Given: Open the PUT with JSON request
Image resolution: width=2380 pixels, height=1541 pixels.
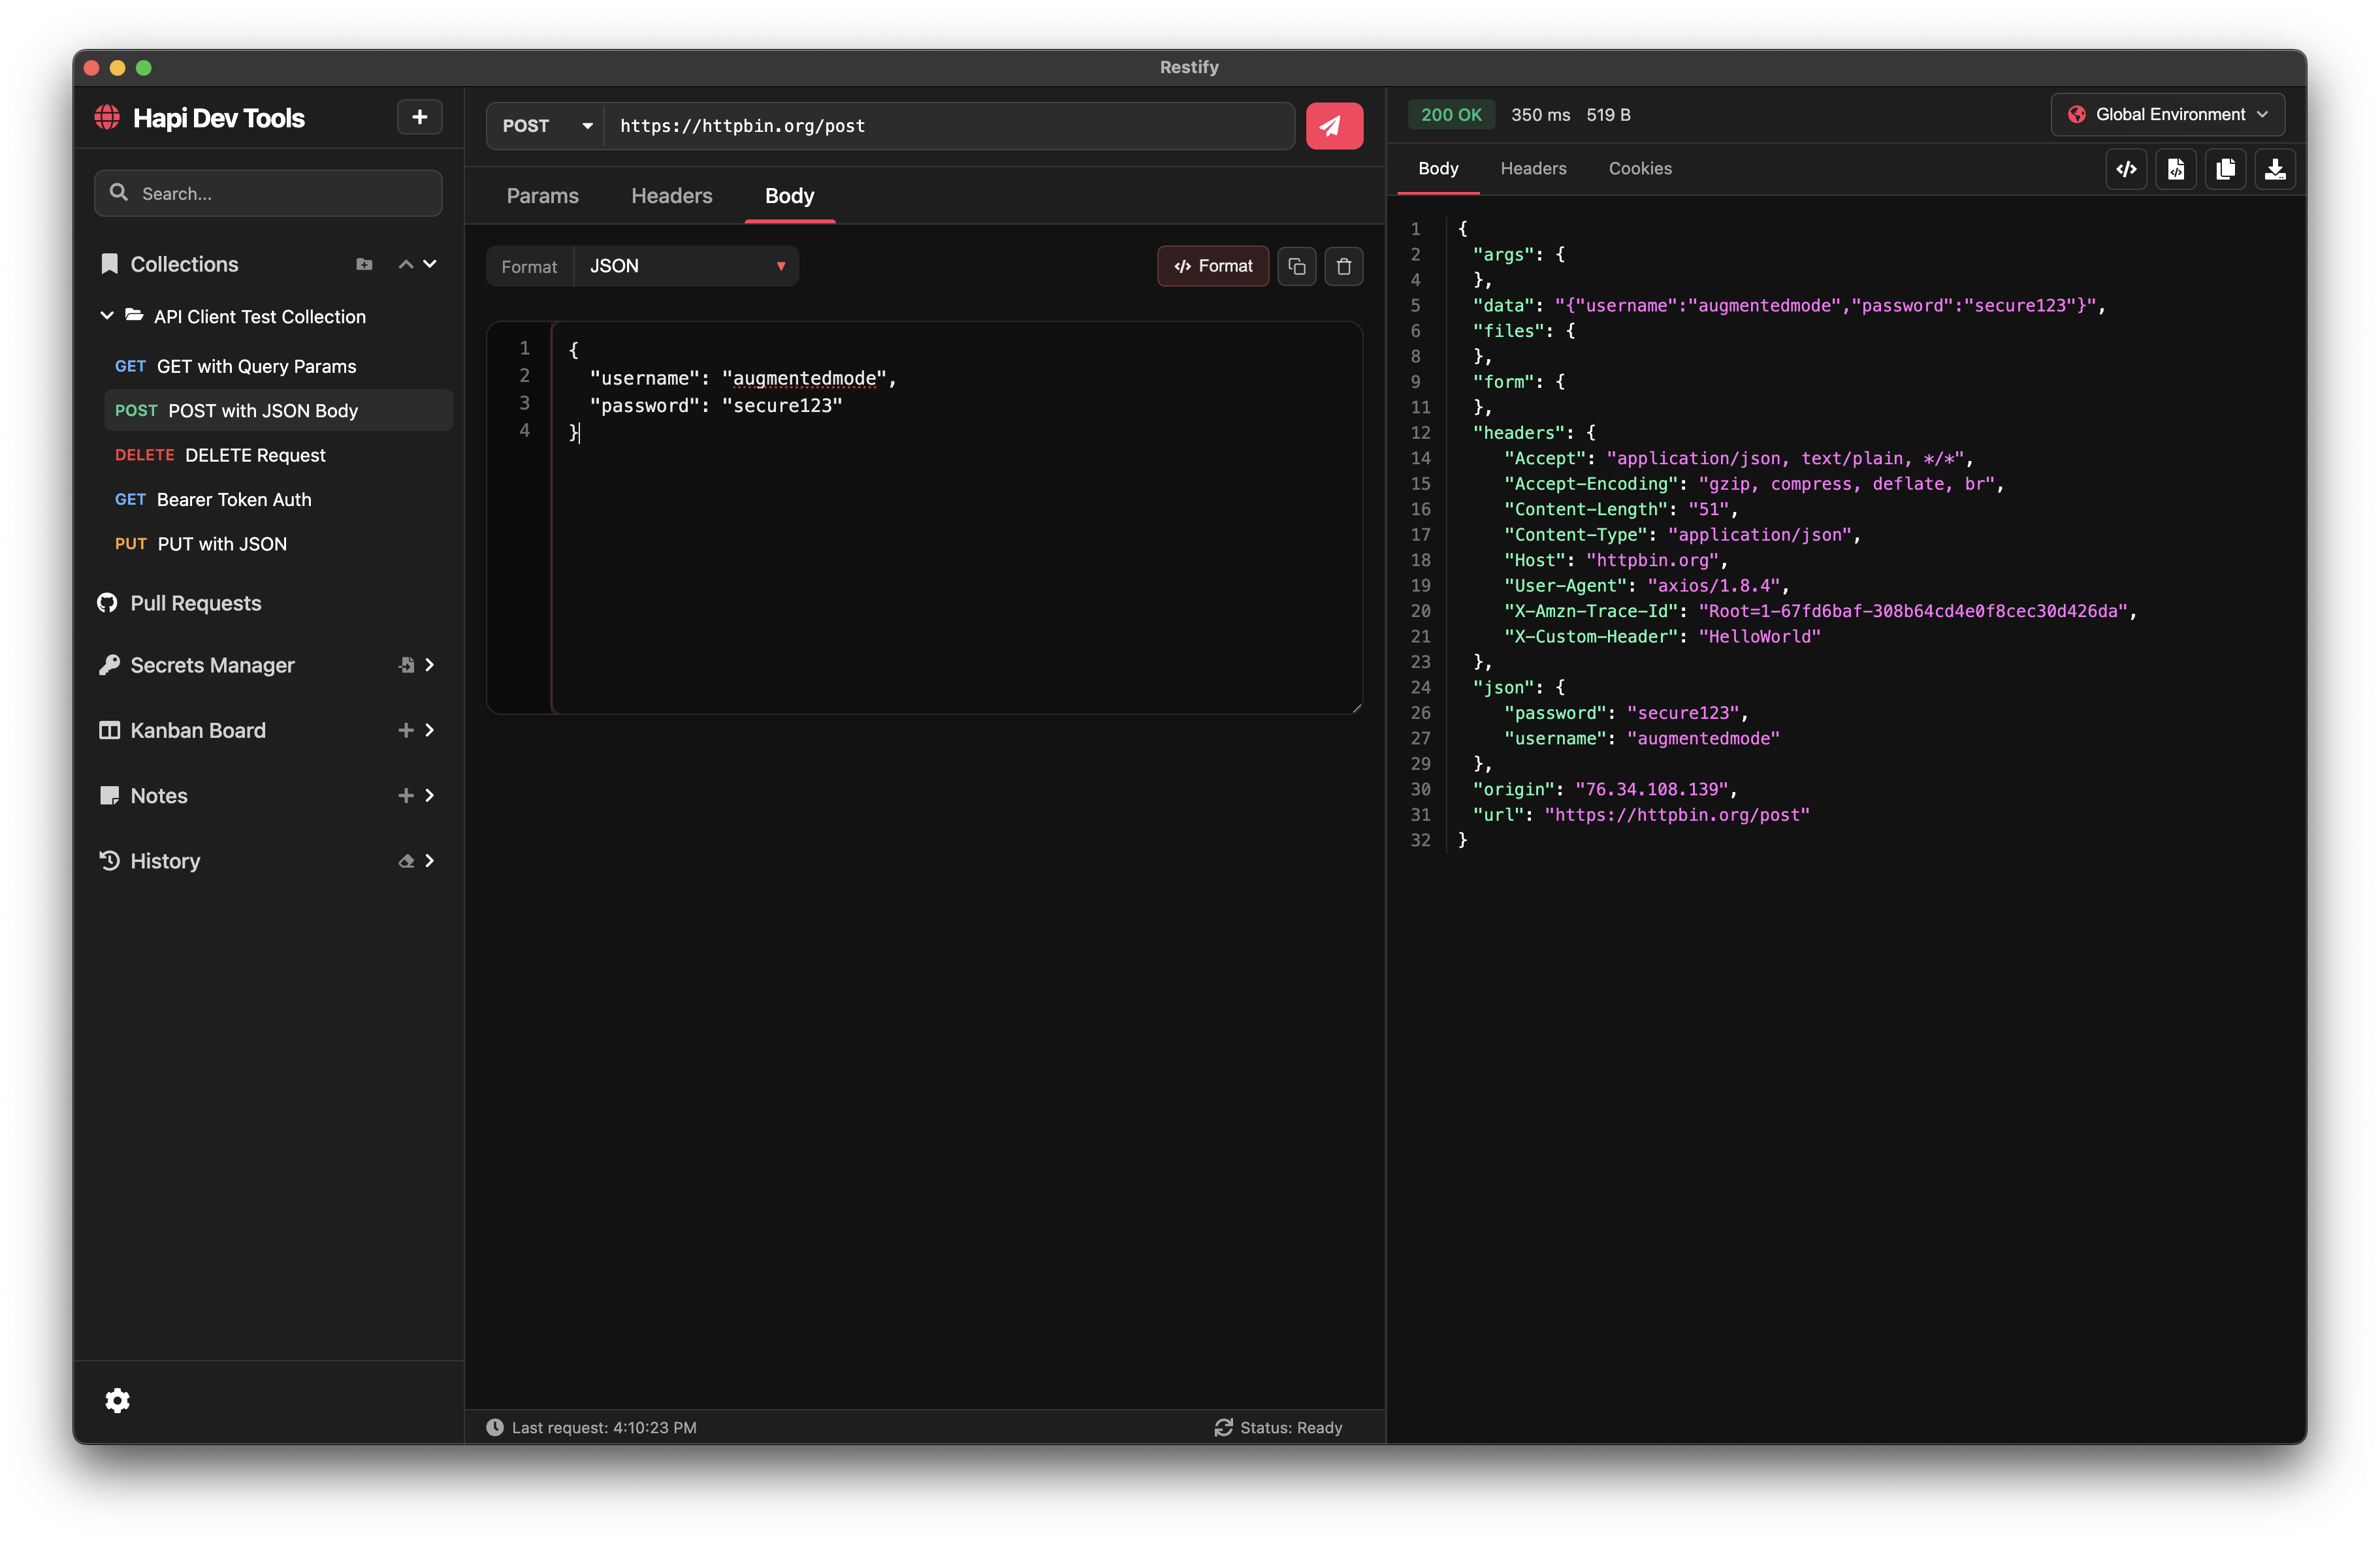Looking at the screenshot, I should coord(278,544).
